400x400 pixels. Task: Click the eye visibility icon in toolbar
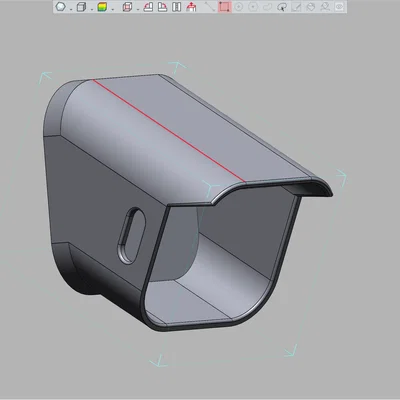[339, 7]
